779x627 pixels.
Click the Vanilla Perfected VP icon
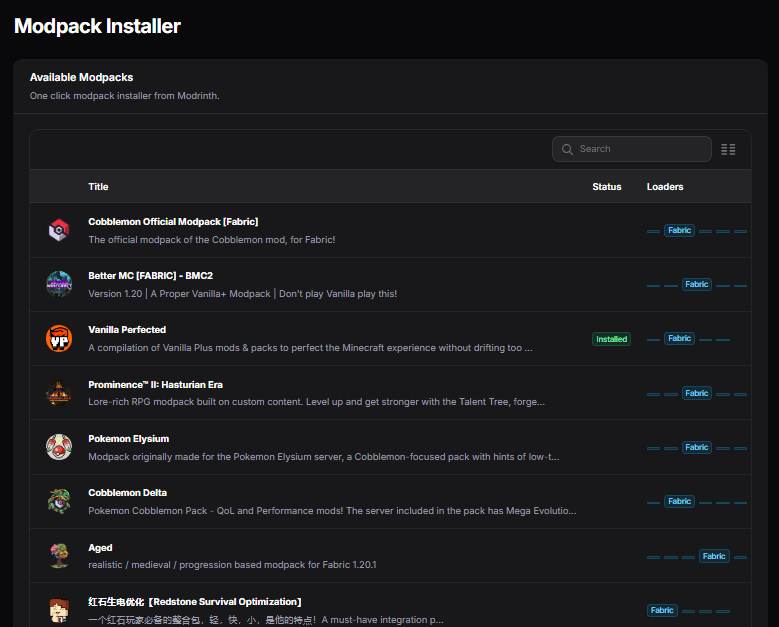coord(59,338)
